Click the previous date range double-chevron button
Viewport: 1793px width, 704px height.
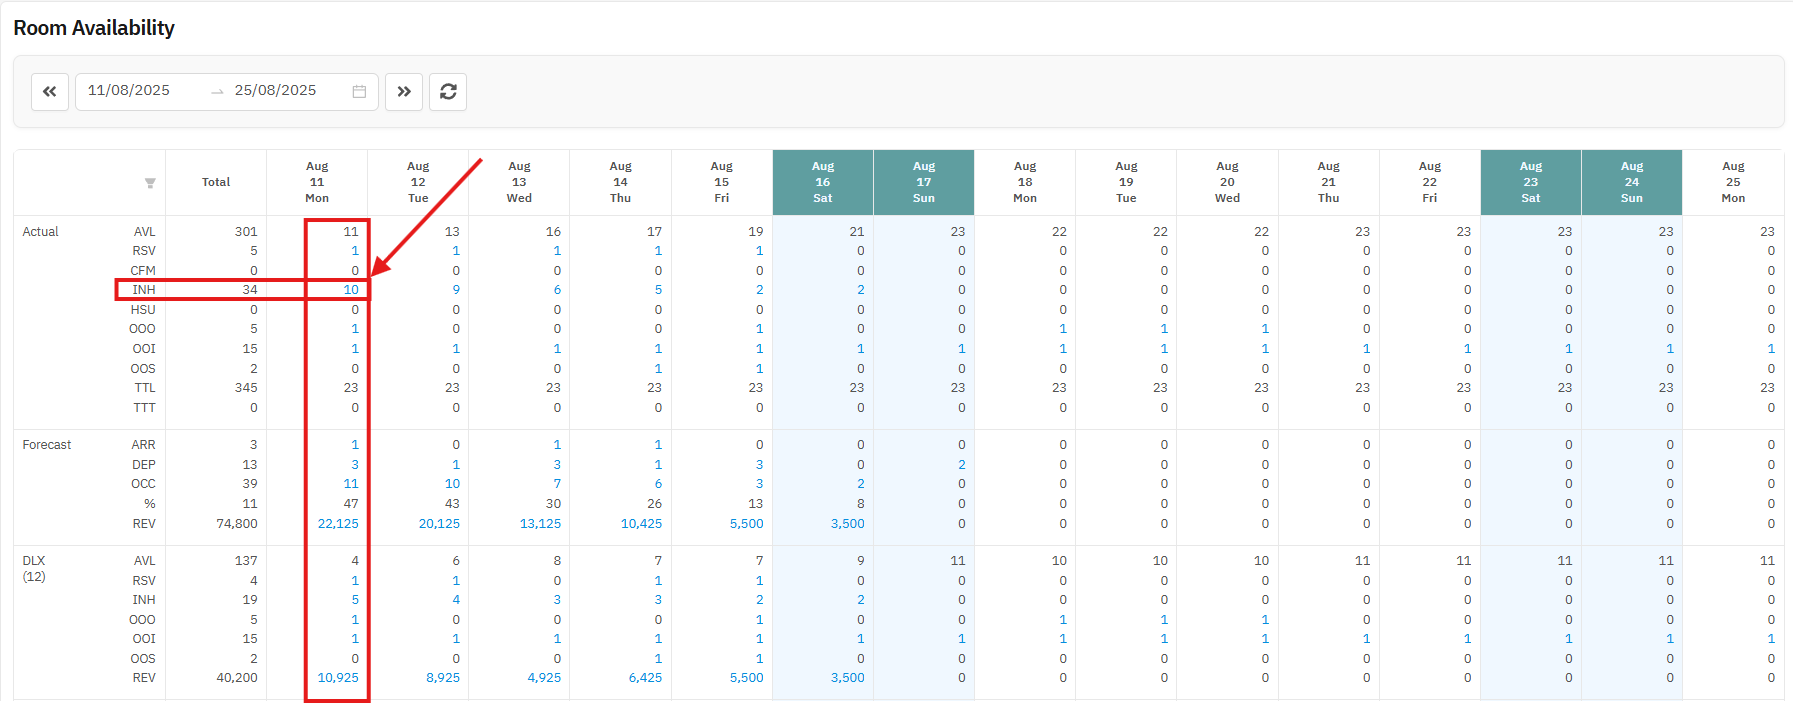click(x=50, y=92)
